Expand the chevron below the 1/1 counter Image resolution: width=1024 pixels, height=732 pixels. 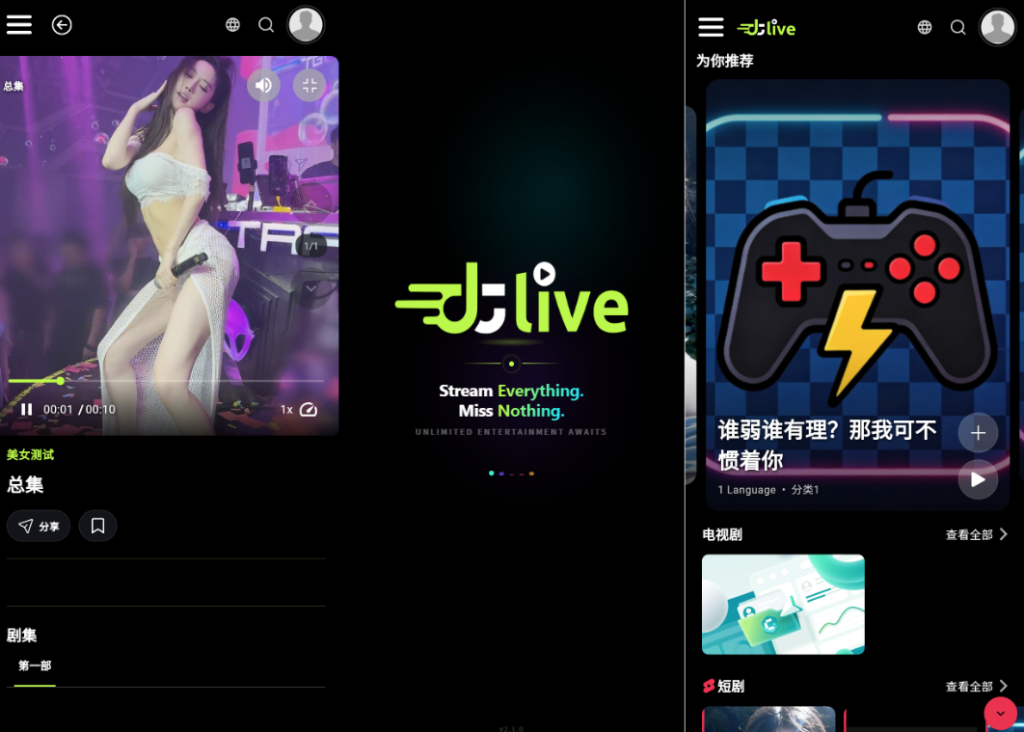click(x=312, y=288)
